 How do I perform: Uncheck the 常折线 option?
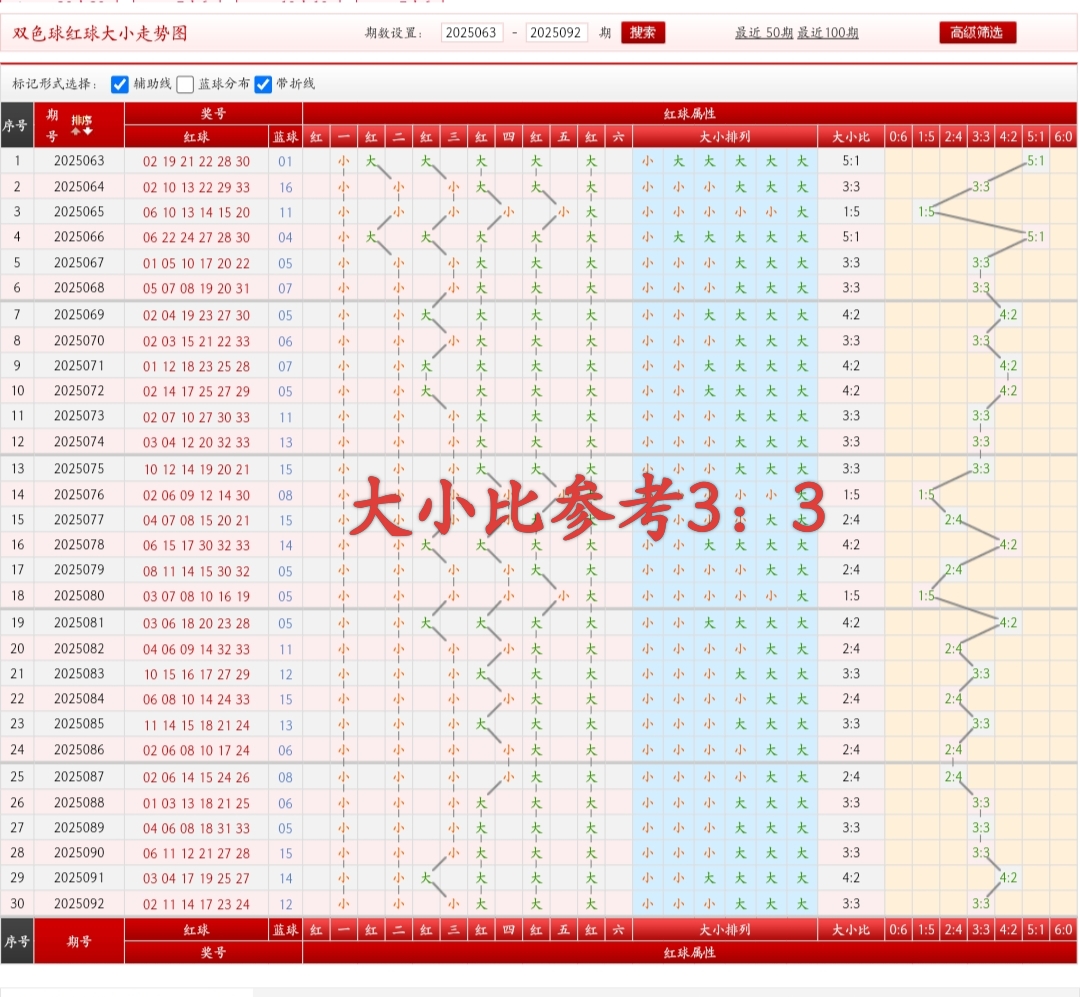(x=262, y=84)
